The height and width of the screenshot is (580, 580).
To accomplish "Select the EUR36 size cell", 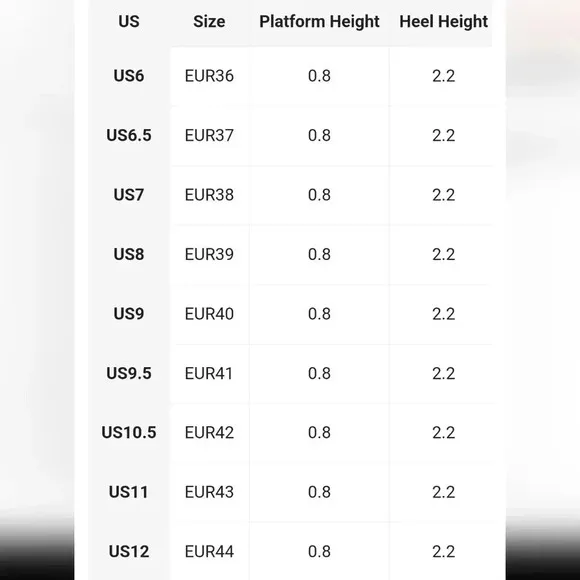I will (x=209, y=76).
